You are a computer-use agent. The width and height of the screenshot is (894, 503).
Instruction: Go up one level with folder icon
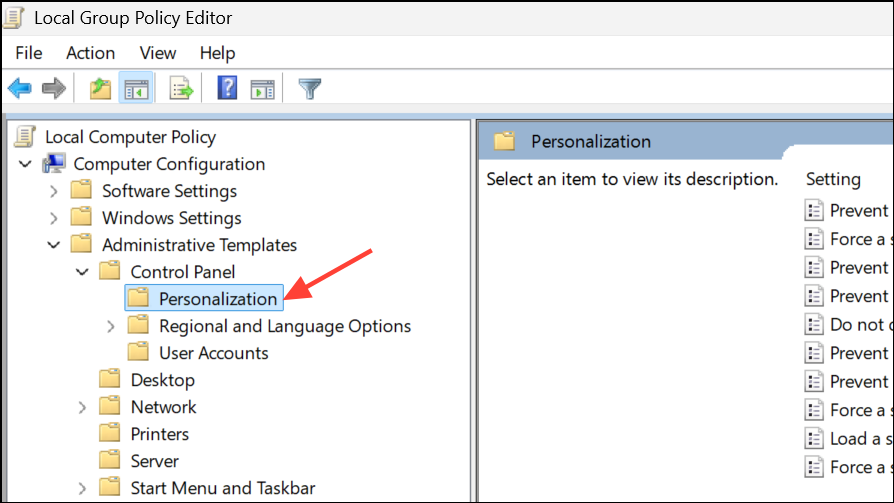100,88
